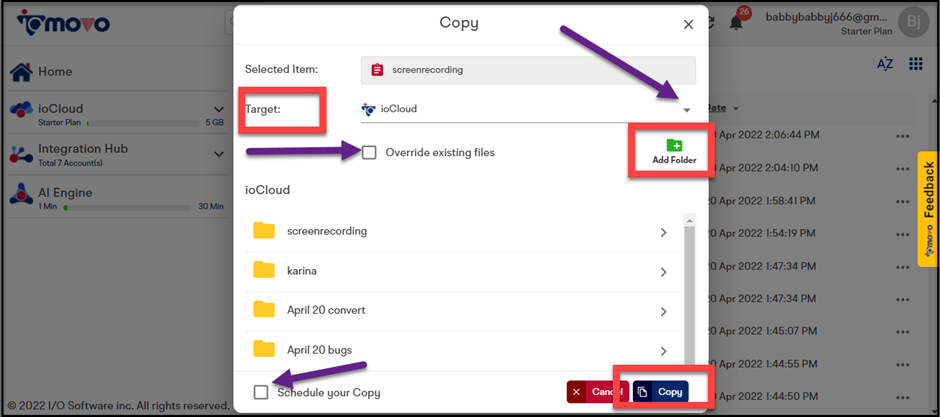Close the Copy dialog with X
The height and width of the screenshot is (417, 940).
(688, 25)
